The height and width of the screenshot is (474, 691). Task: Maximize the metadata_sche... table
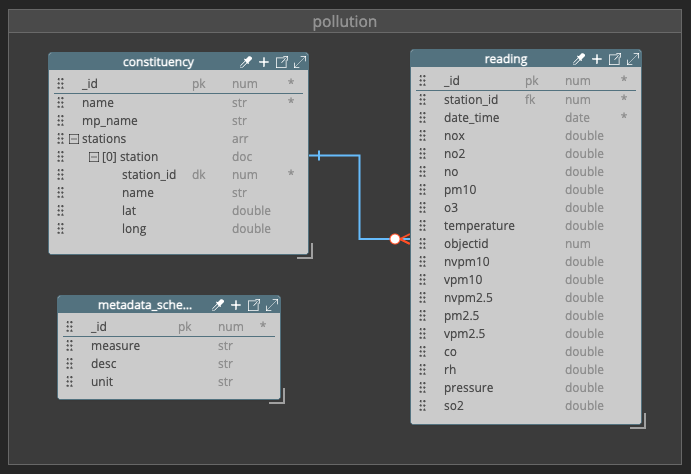(271, 305)
